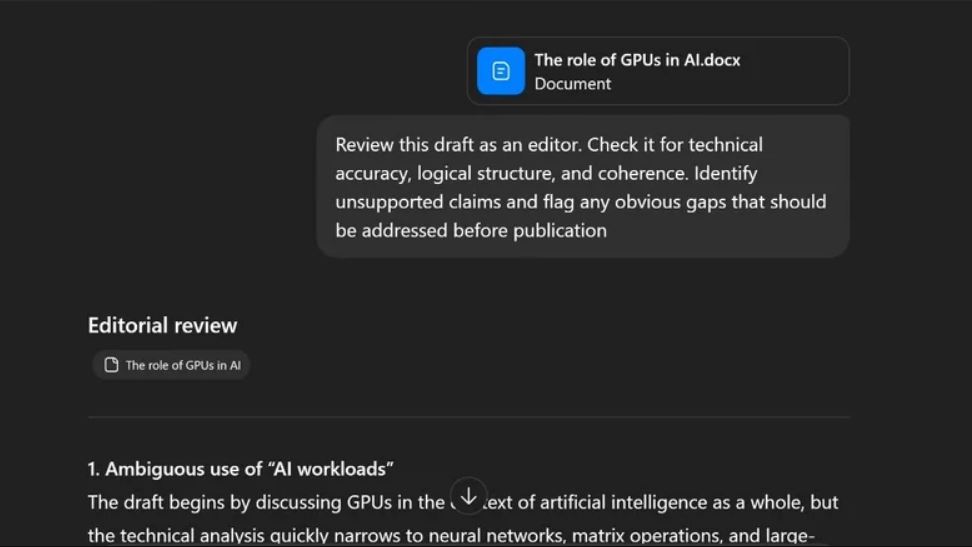This screenshot has height=547, width=972.
Task: Click the words 'technical accuracy' in the prompt bubble
Action: pyautogui.click(x=725, y=145)
